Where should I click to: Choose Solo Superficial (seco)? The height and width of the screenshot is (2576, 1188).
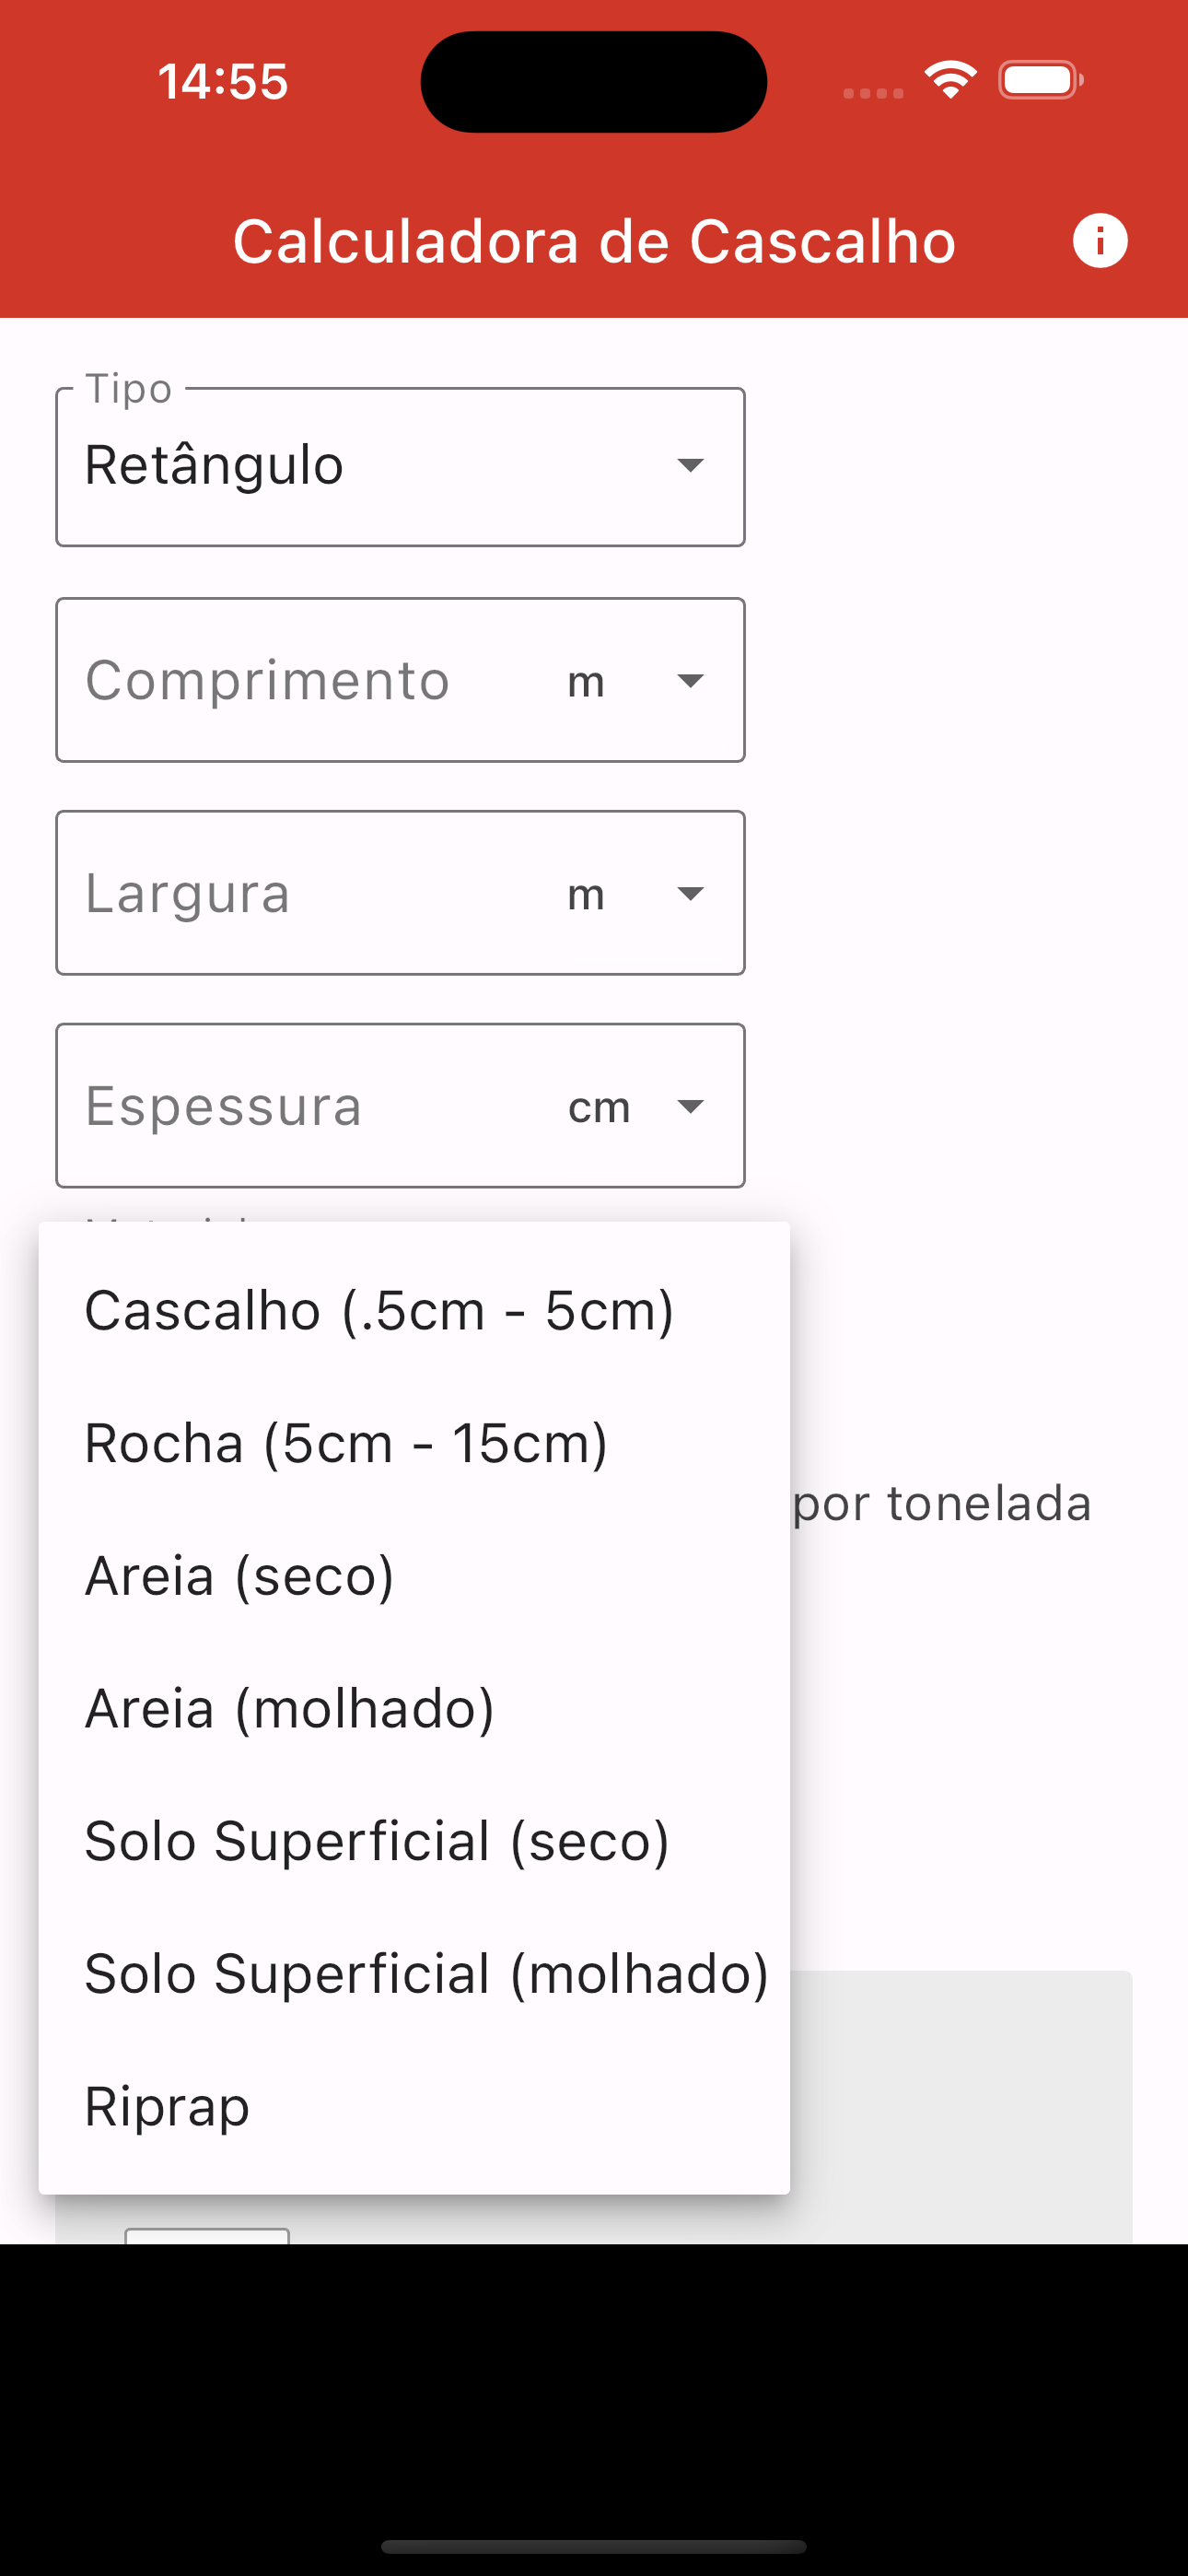pos(414,1841)
